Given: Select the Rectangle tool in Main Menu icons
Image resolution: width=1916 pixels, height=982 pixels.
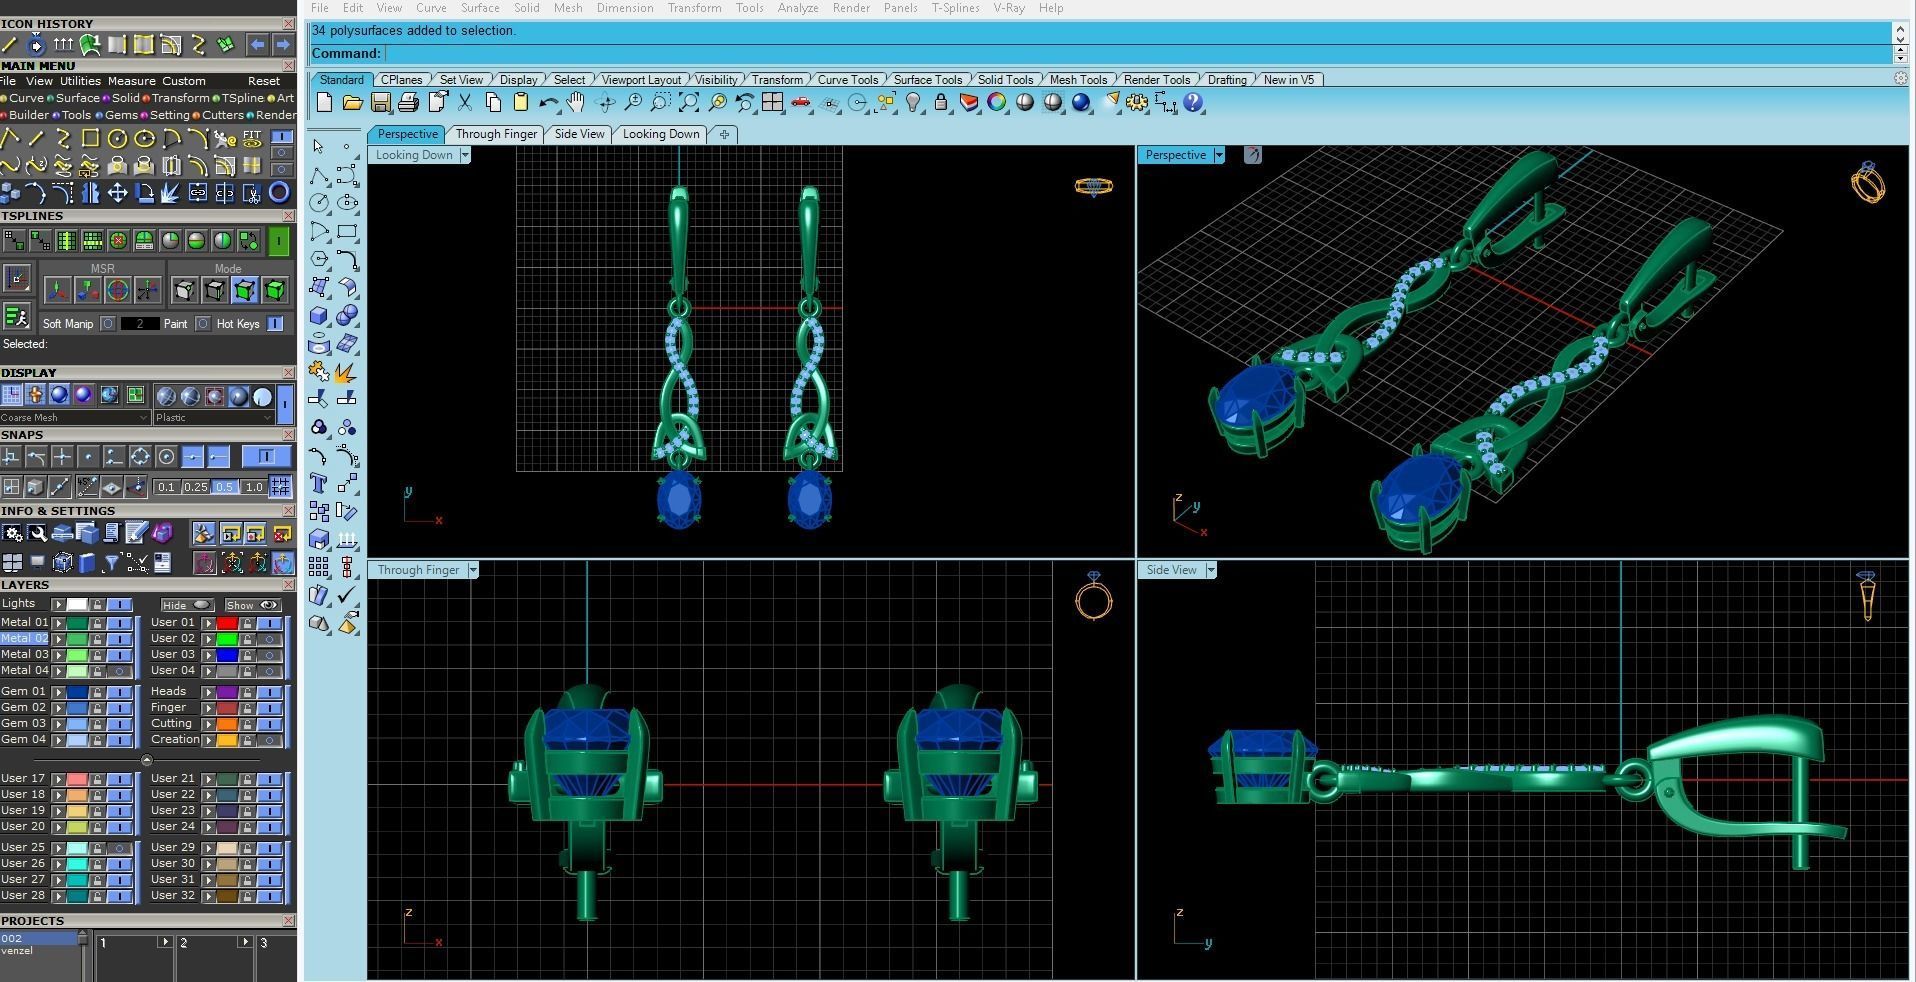Looking at the screenshot, I should (90, 139).
